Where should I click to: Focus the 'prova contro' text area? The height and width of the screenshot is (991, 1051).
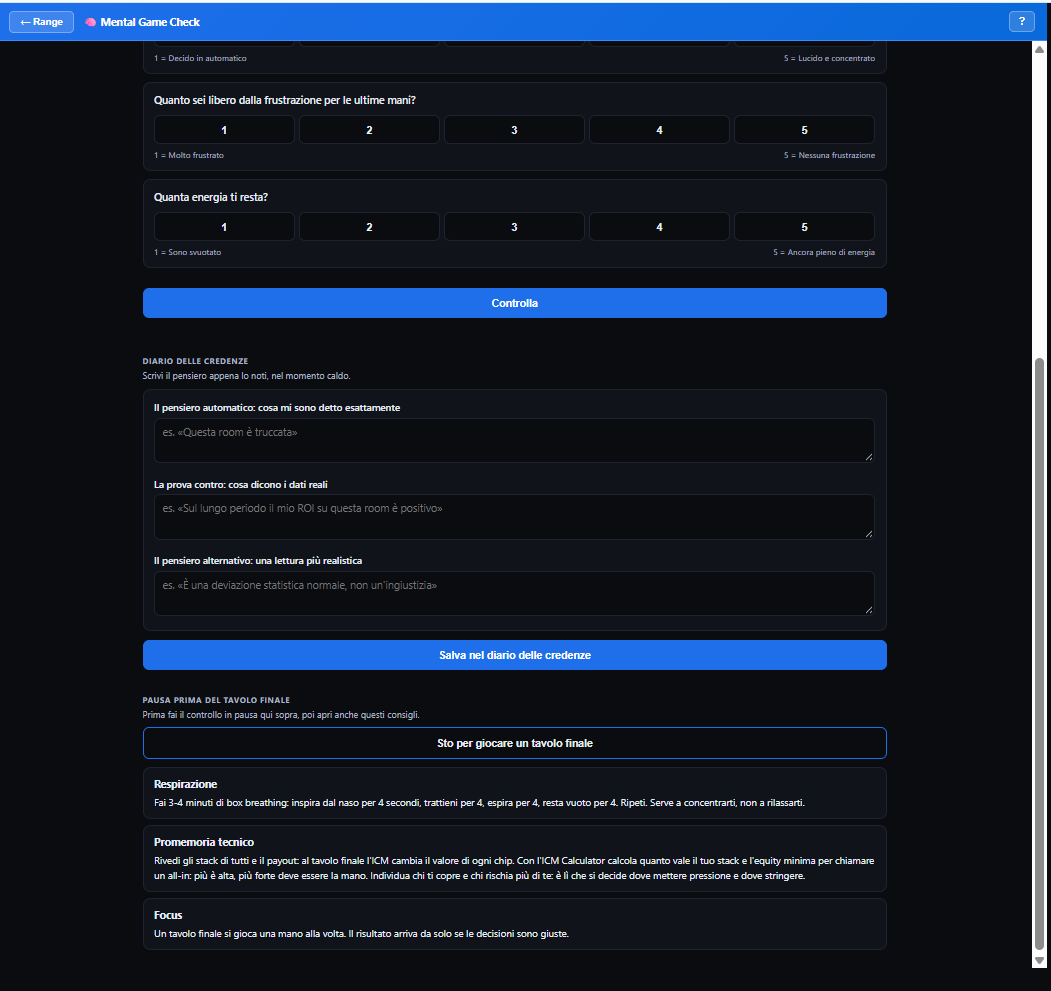[514, 517]
